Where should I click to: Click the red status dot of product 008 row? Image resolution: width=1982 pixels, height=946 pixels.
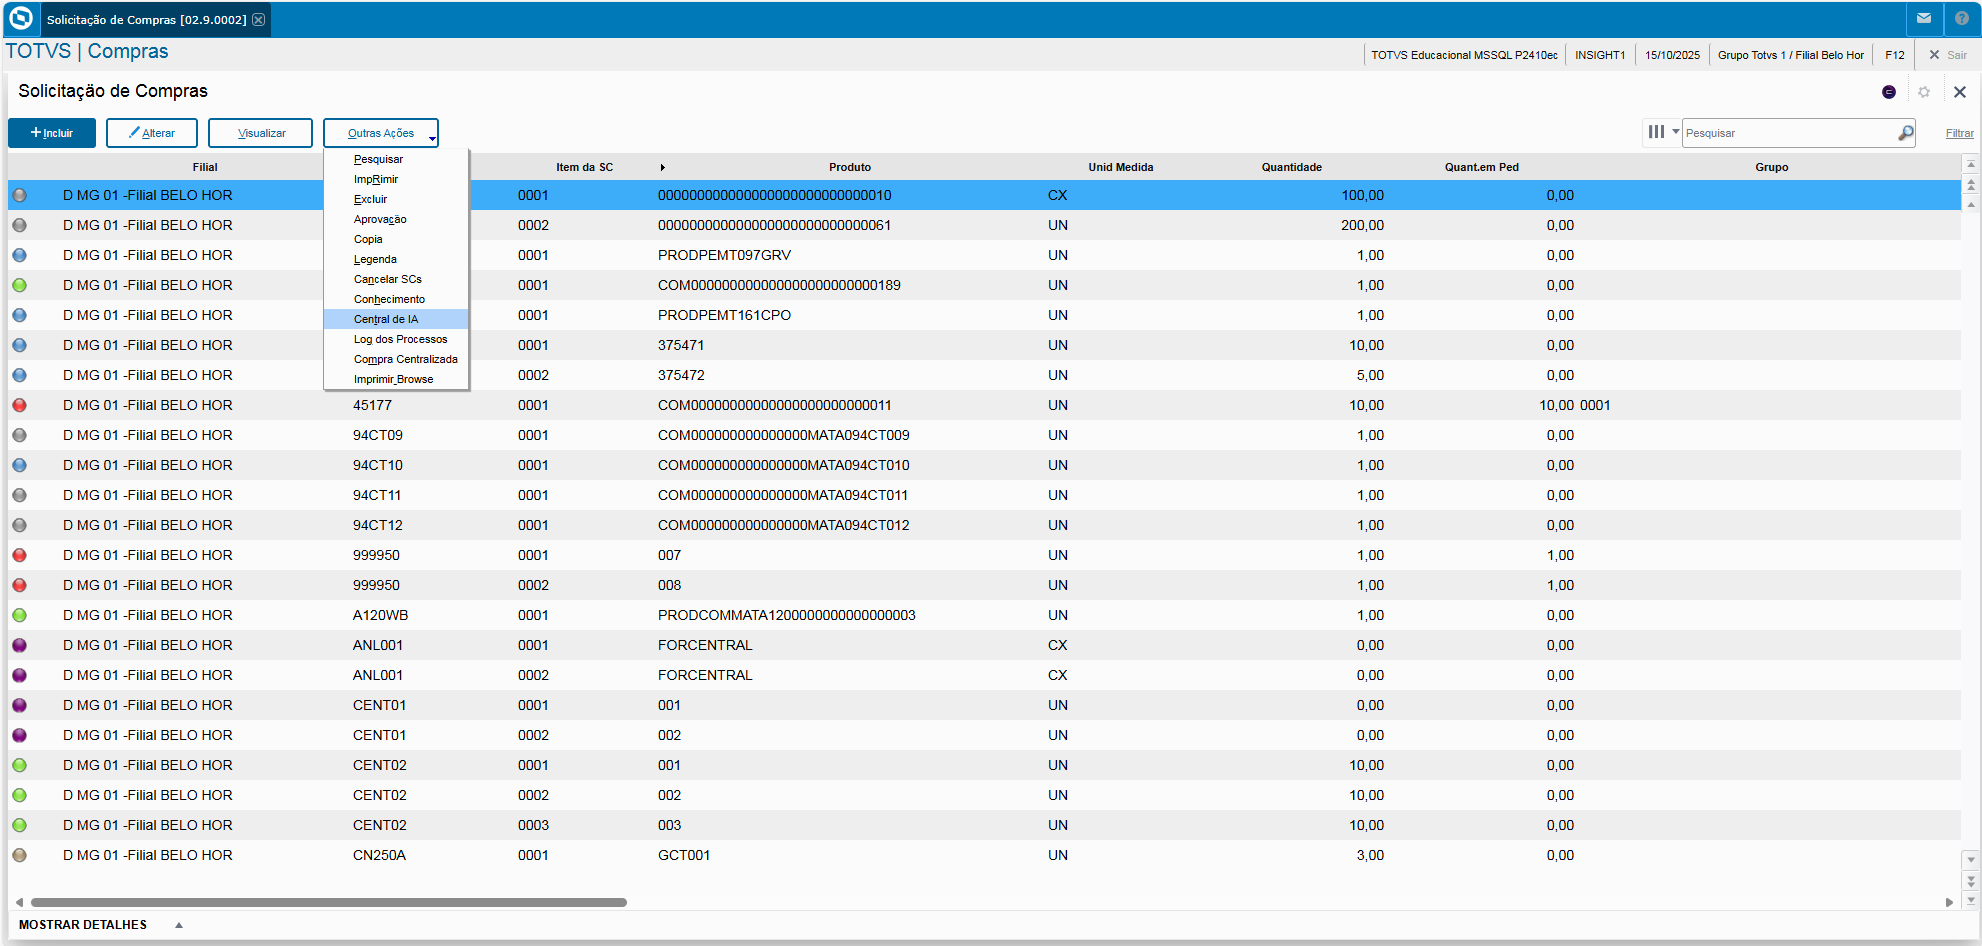pos(19,585)
